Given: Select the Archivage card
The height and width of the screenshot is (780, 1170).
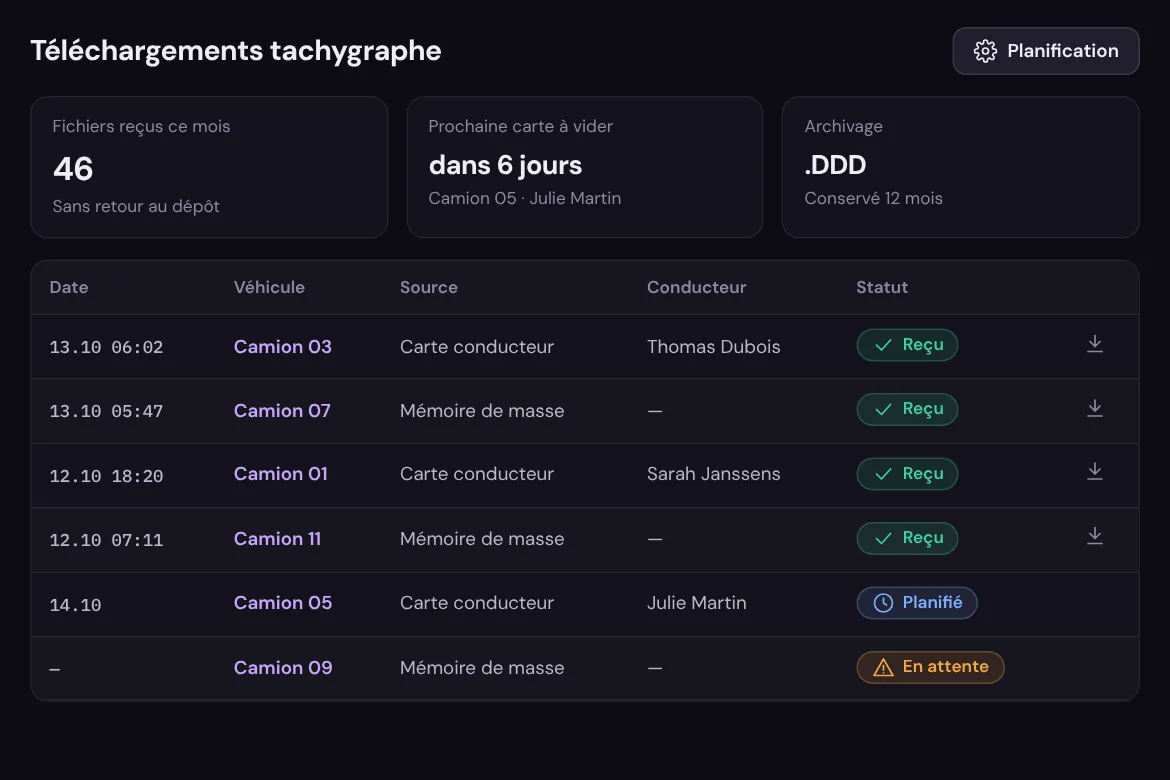Looking at the screenshot, I should tap(960, 167).
